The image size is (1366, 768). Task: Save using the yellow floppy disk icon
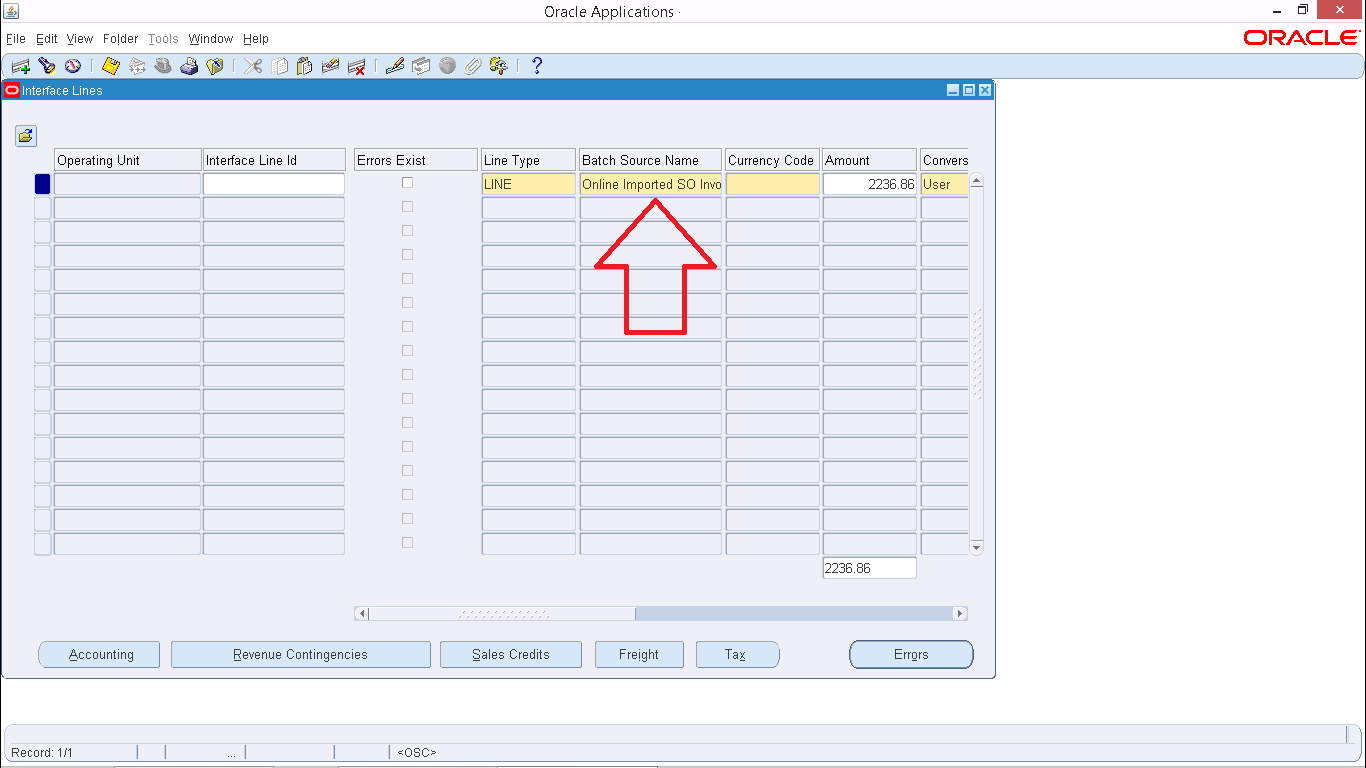click(111, 66)
